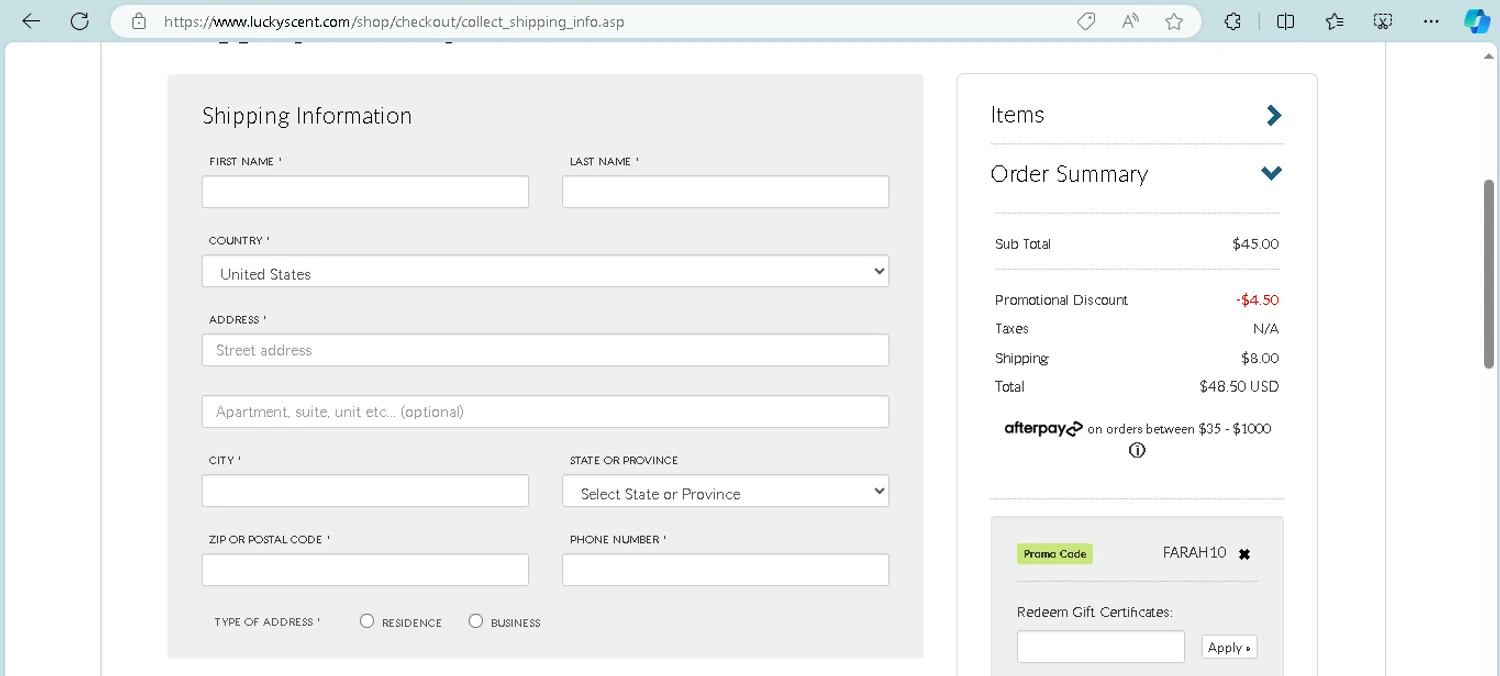The image size is (1500, 676).
Task: Remove the FARAH10 promo code
Action: click(1244, 554)
